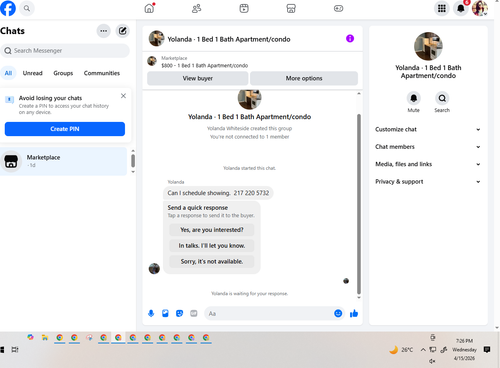Image resolution: width=500 pixels, height=368 pixels.
Task: Open Marketplace icon in top bar
Action: [x=291, y=8]
